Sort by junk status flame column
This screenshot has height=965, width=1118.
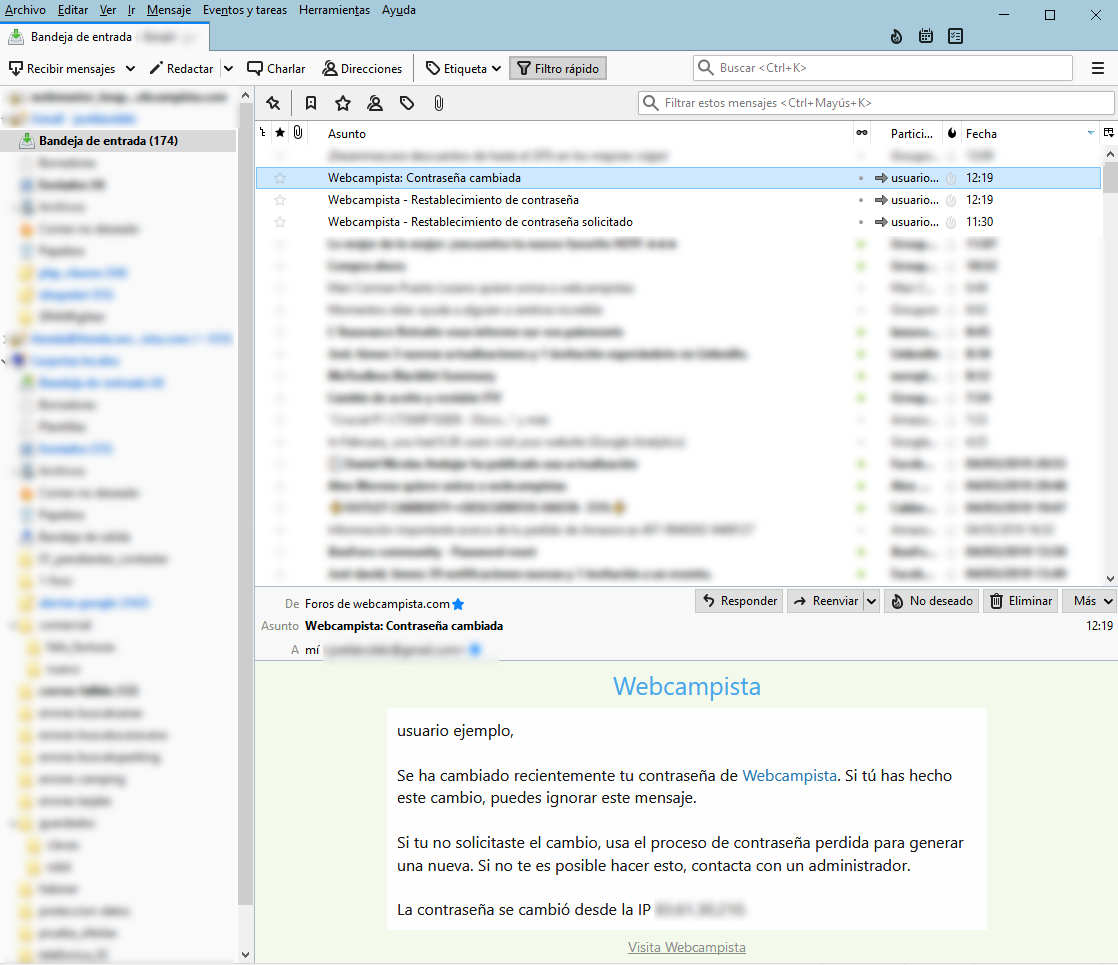coord(952,133)
